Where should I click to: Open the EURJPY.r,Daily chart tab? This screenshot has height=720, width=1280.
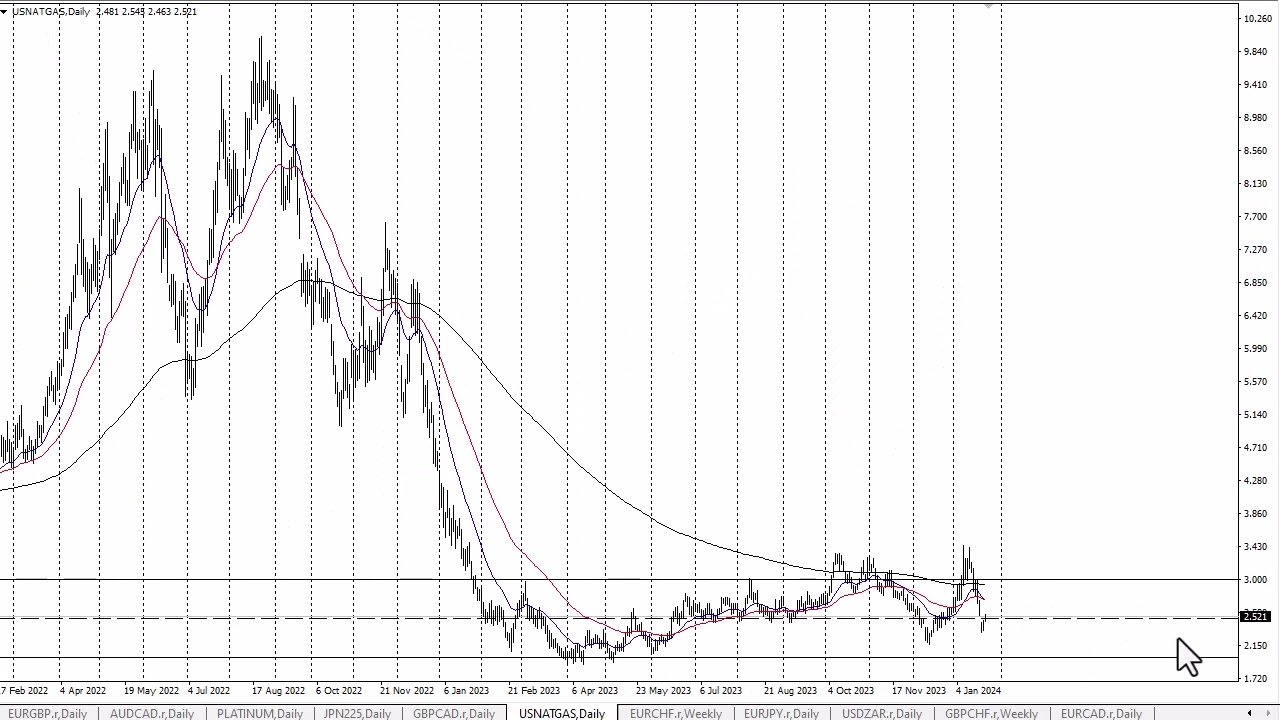(x=781, y=713)
